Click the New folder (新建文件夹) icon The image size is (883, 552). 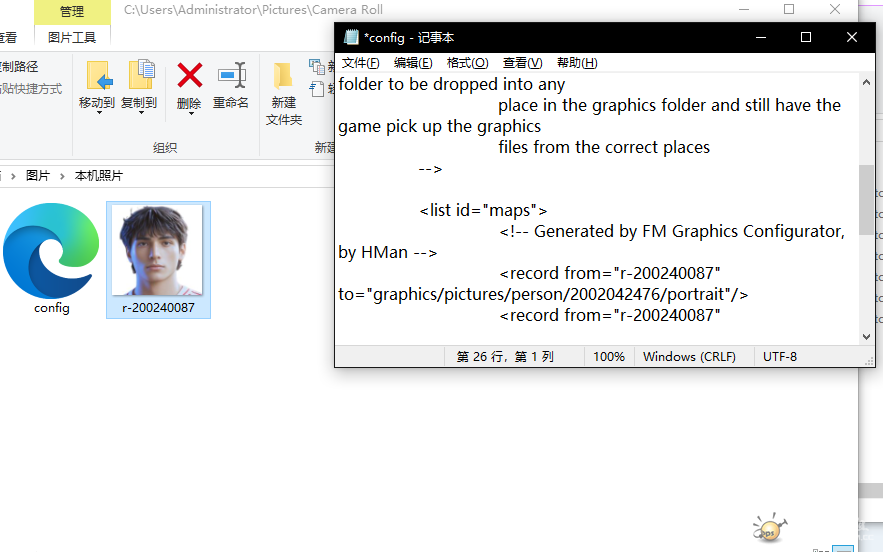click(284, 76)
